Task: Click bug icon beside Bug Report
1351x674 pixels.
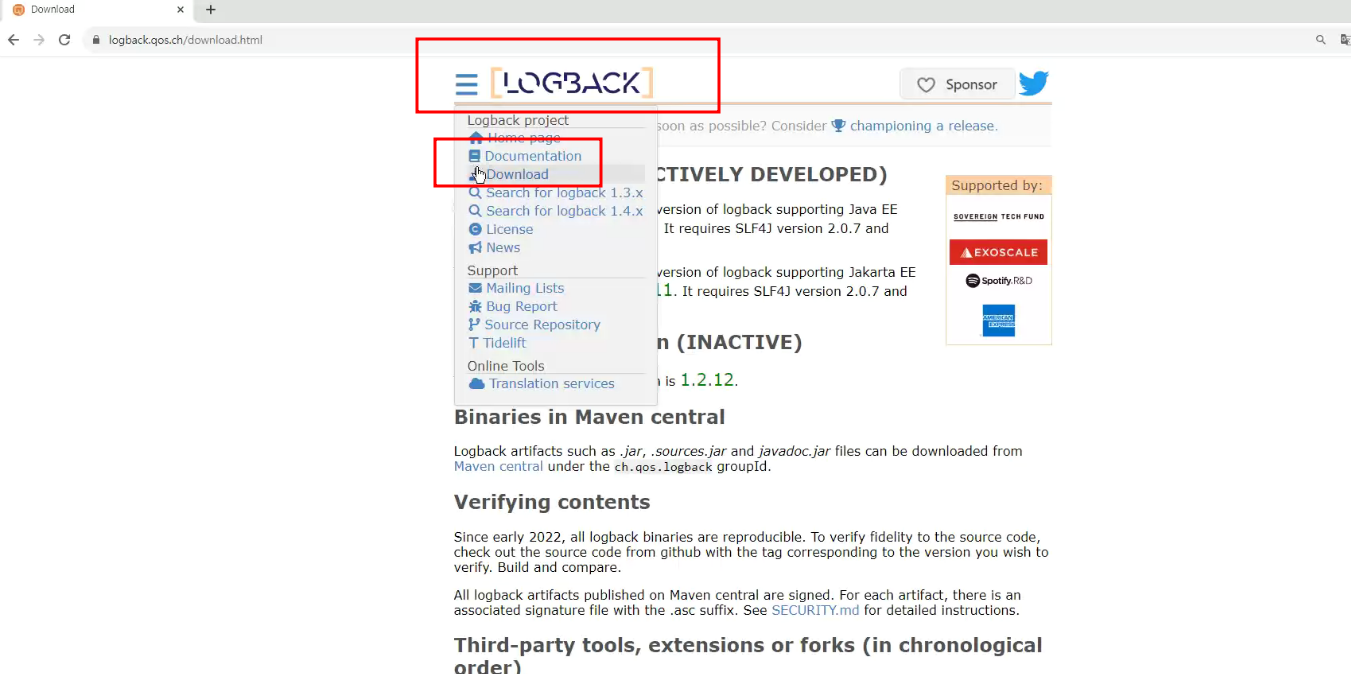Action: (475, 307)
